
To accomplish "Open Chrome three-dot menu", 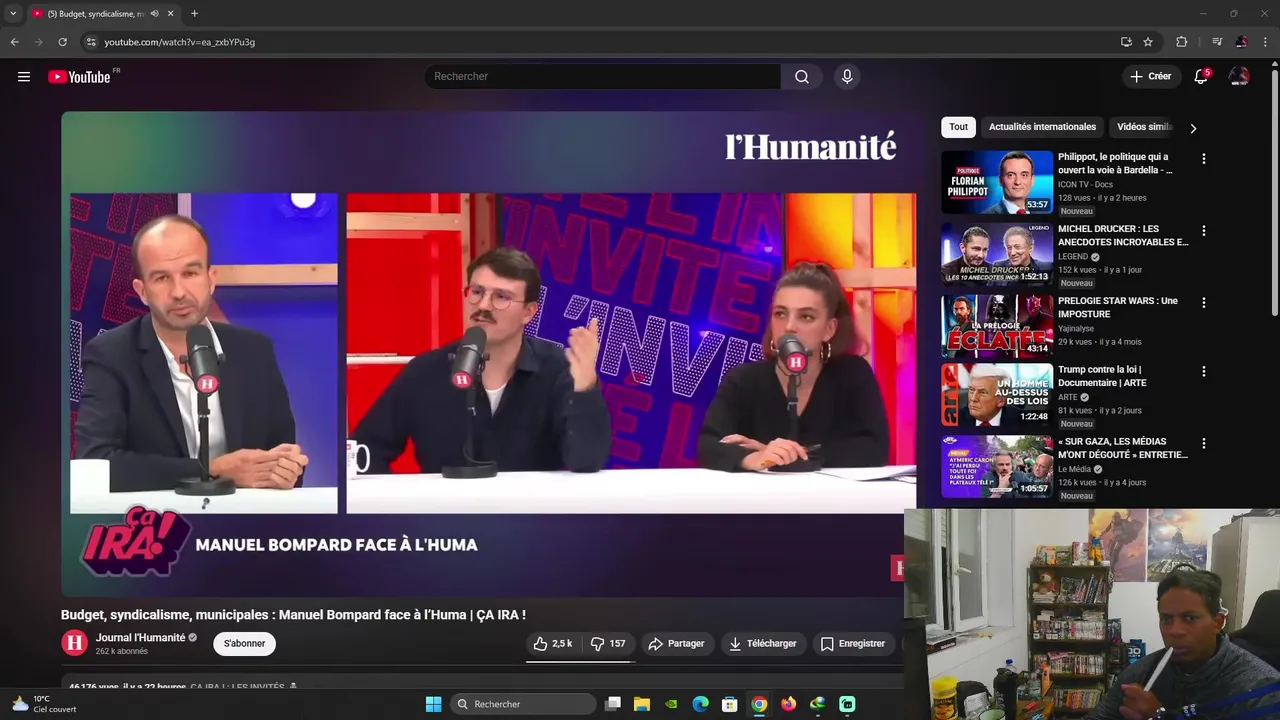I will [x=1266, y=42].
